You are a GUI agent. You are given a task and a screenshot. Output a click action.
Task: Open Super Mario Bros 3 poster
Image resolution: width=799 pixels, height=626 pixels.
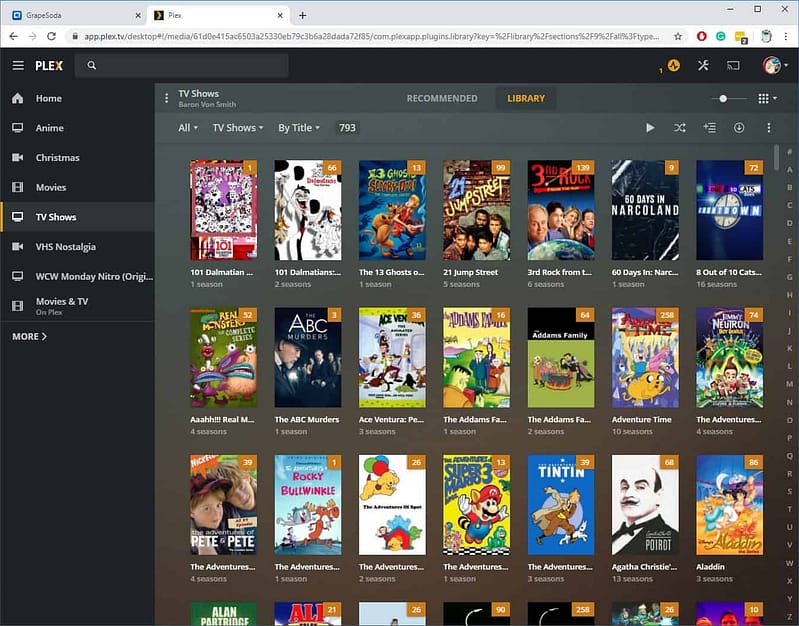[x=476, y=505]
